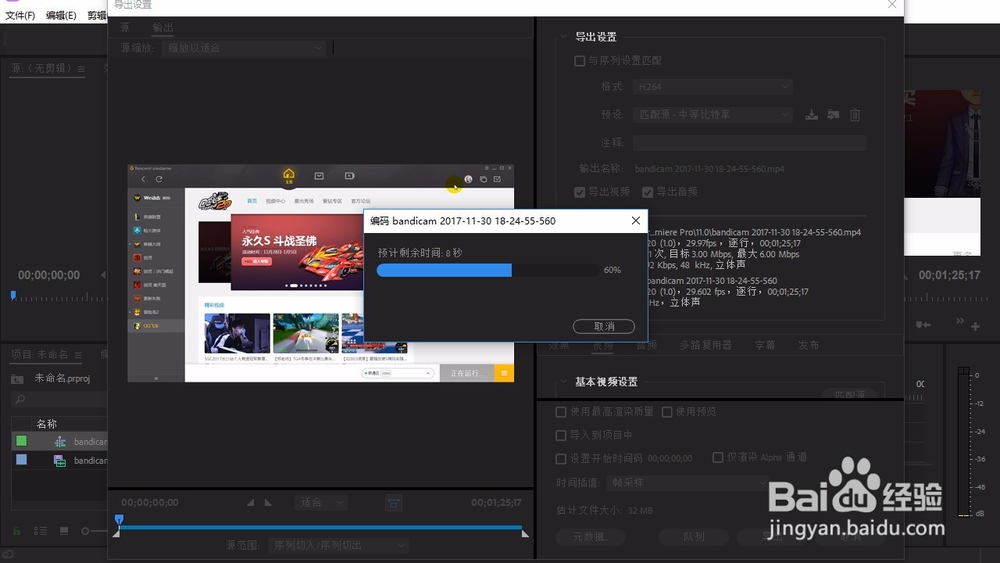1000x563 pixels.
Task: Click project thumbnail zoom slider handle
Action: pos(85,530)
